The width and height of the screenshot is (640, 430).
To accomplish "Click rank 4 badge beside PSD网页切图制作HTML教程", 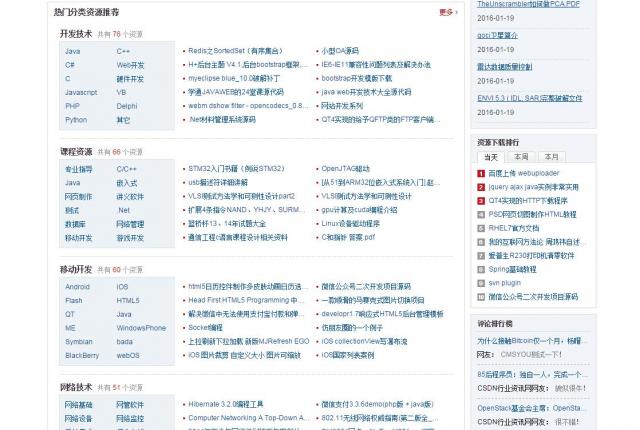I will (481, 215).
